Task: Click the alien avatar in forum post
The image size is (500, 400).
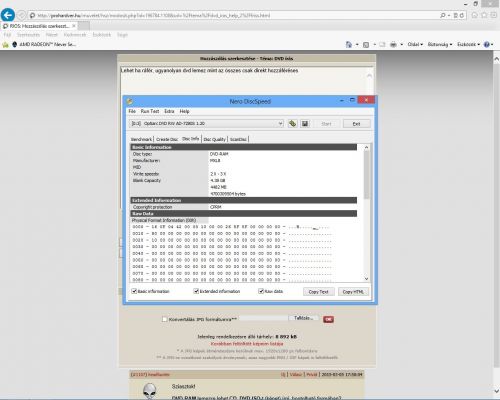Action: (150, 390)
